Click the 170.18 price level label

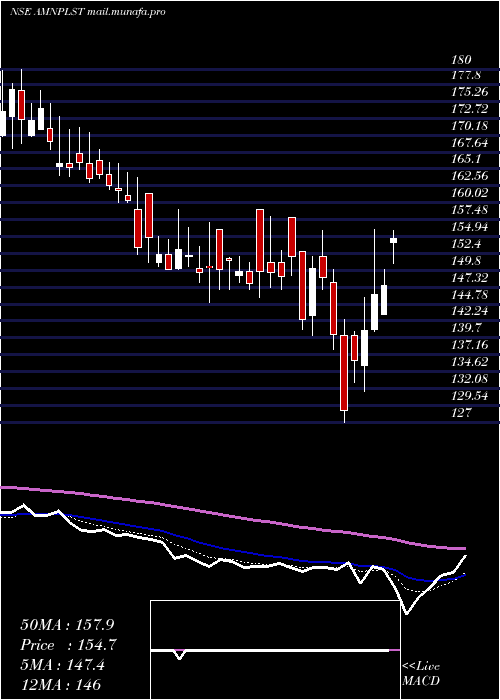470,126
